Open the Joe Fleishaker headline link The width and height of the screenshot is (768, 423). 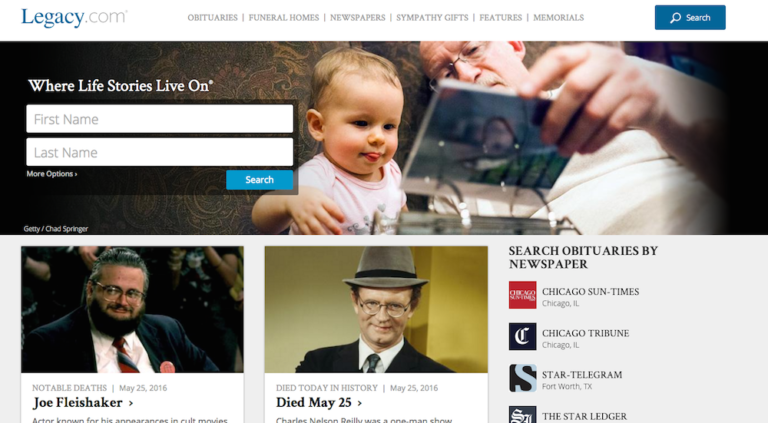(83, 402)
